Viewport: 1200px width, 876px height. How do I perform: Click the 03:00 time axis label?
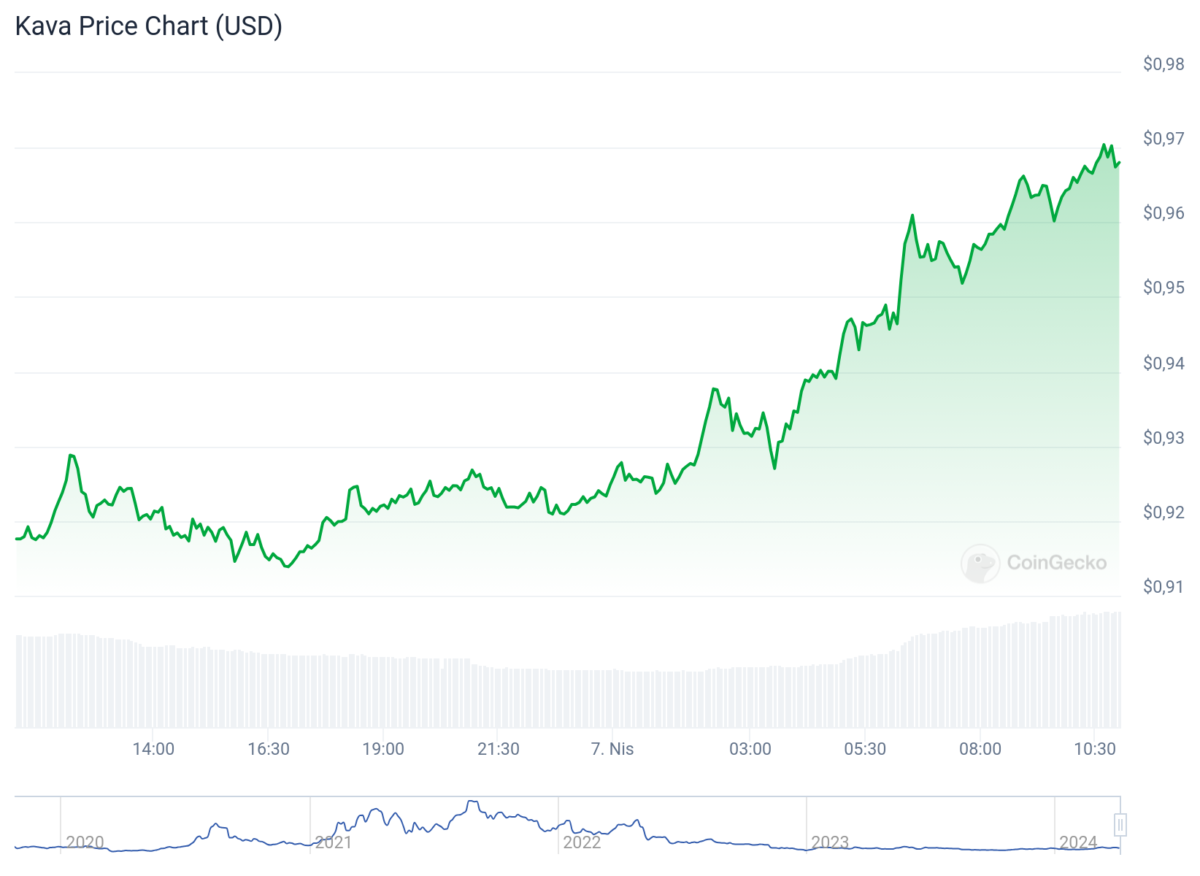750,749
